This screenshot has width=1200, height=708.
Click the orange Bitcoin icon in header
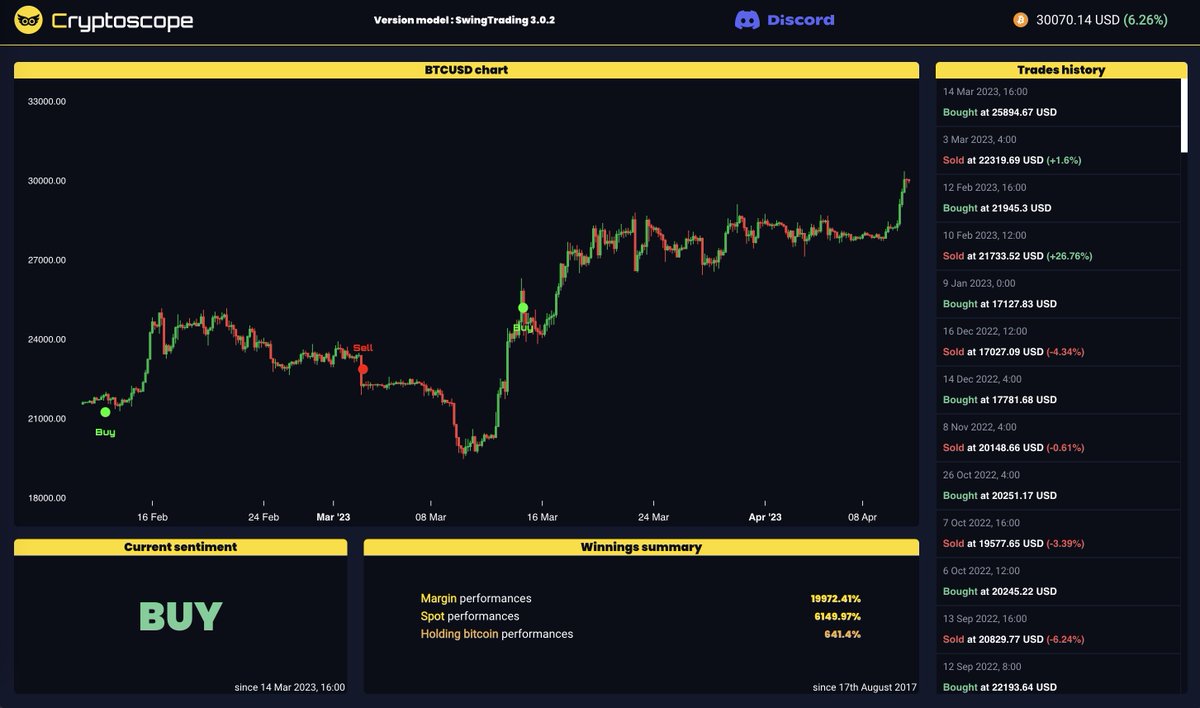tap(1020, 20)
